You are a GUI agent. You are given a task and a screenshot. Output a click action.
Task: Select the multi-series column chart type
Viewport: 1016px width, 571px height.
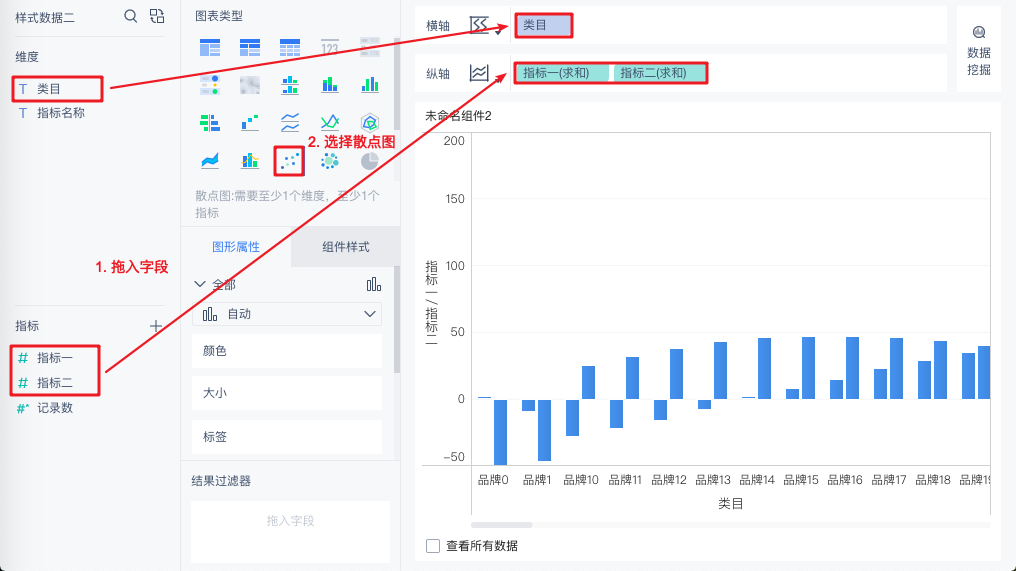[369, 85]
